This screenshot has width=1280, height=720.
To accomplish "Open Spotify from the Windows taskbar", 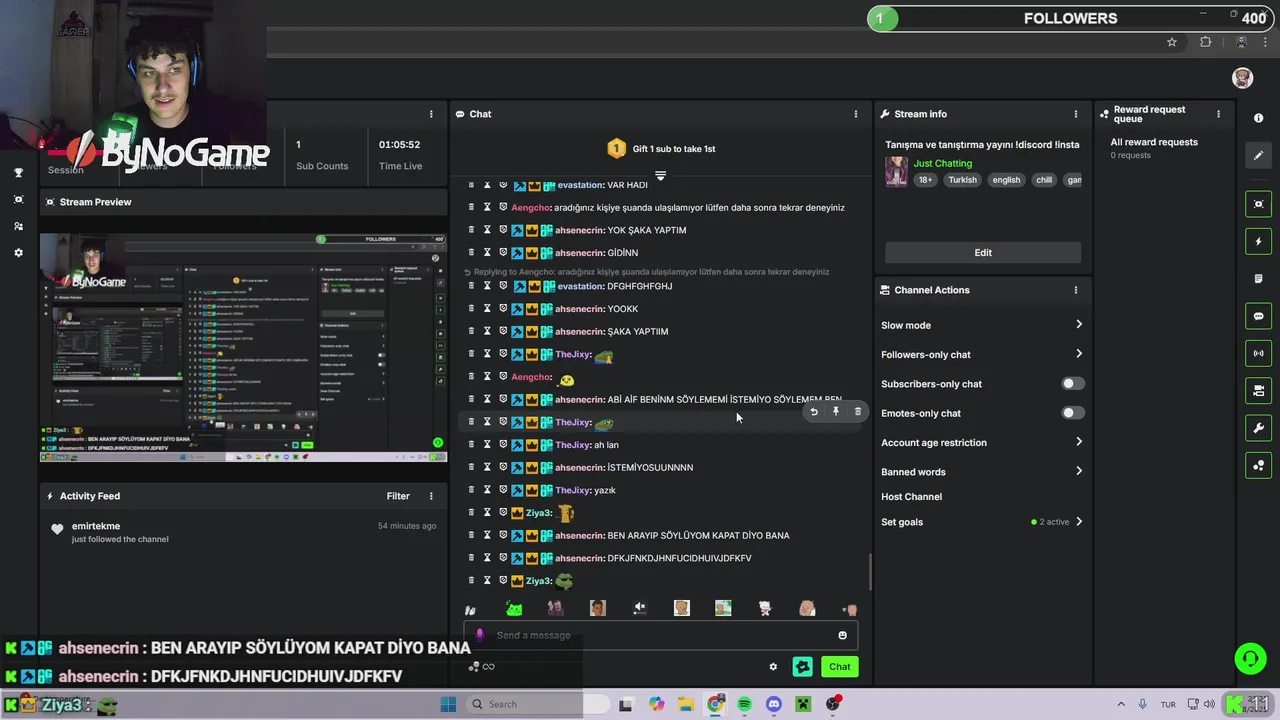I will click(x=744, y=704).
